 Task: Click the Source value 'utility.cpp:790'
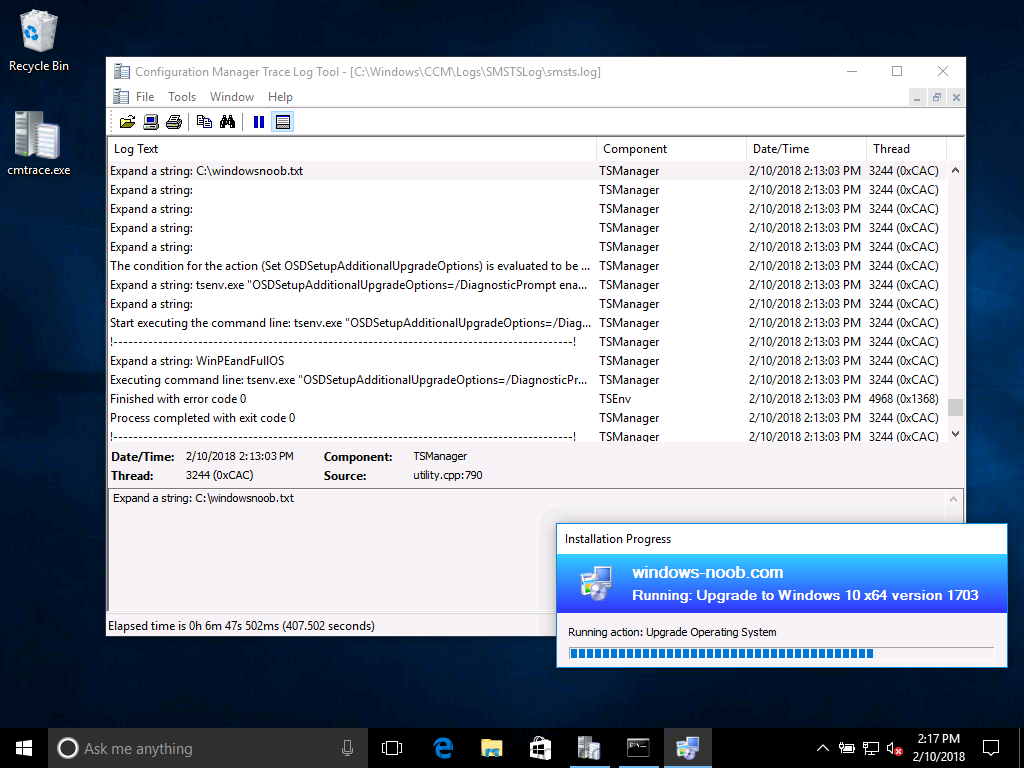447,475
